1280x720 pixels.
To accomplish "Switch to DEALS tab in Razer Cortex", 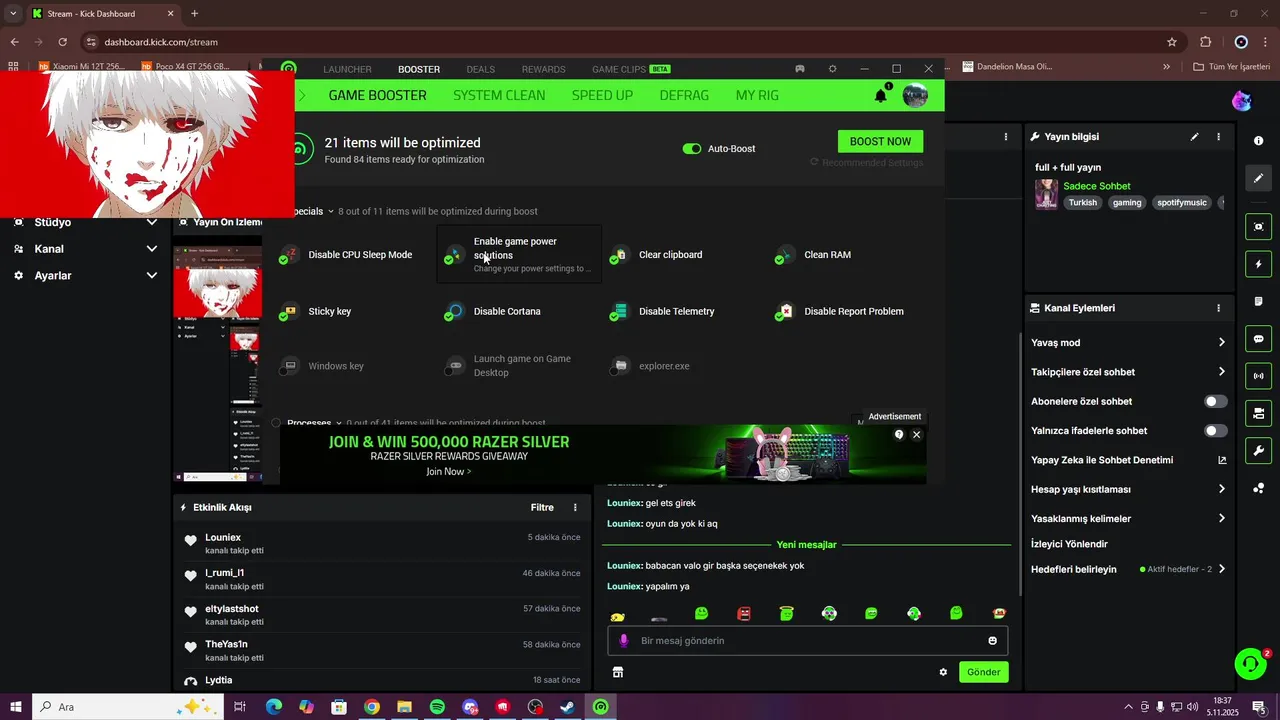I will tap(480, 70).
